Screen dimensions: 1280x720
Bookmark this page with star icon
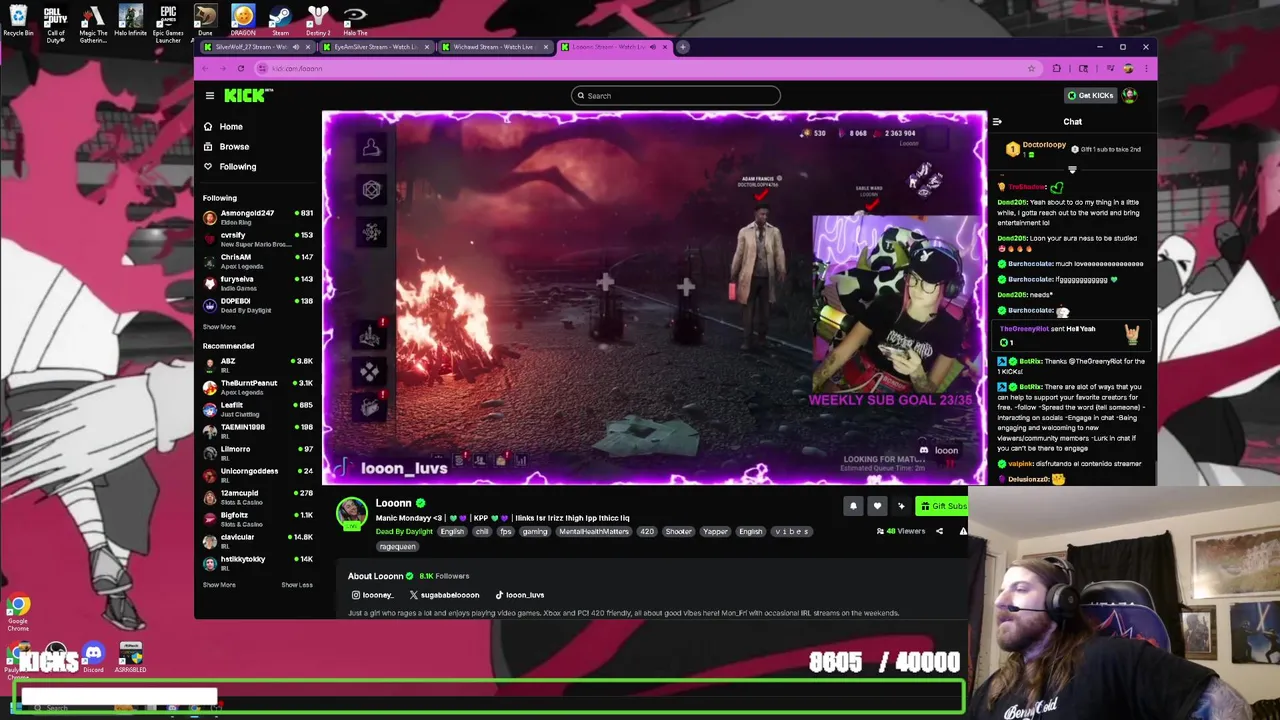coord(1031,68)
